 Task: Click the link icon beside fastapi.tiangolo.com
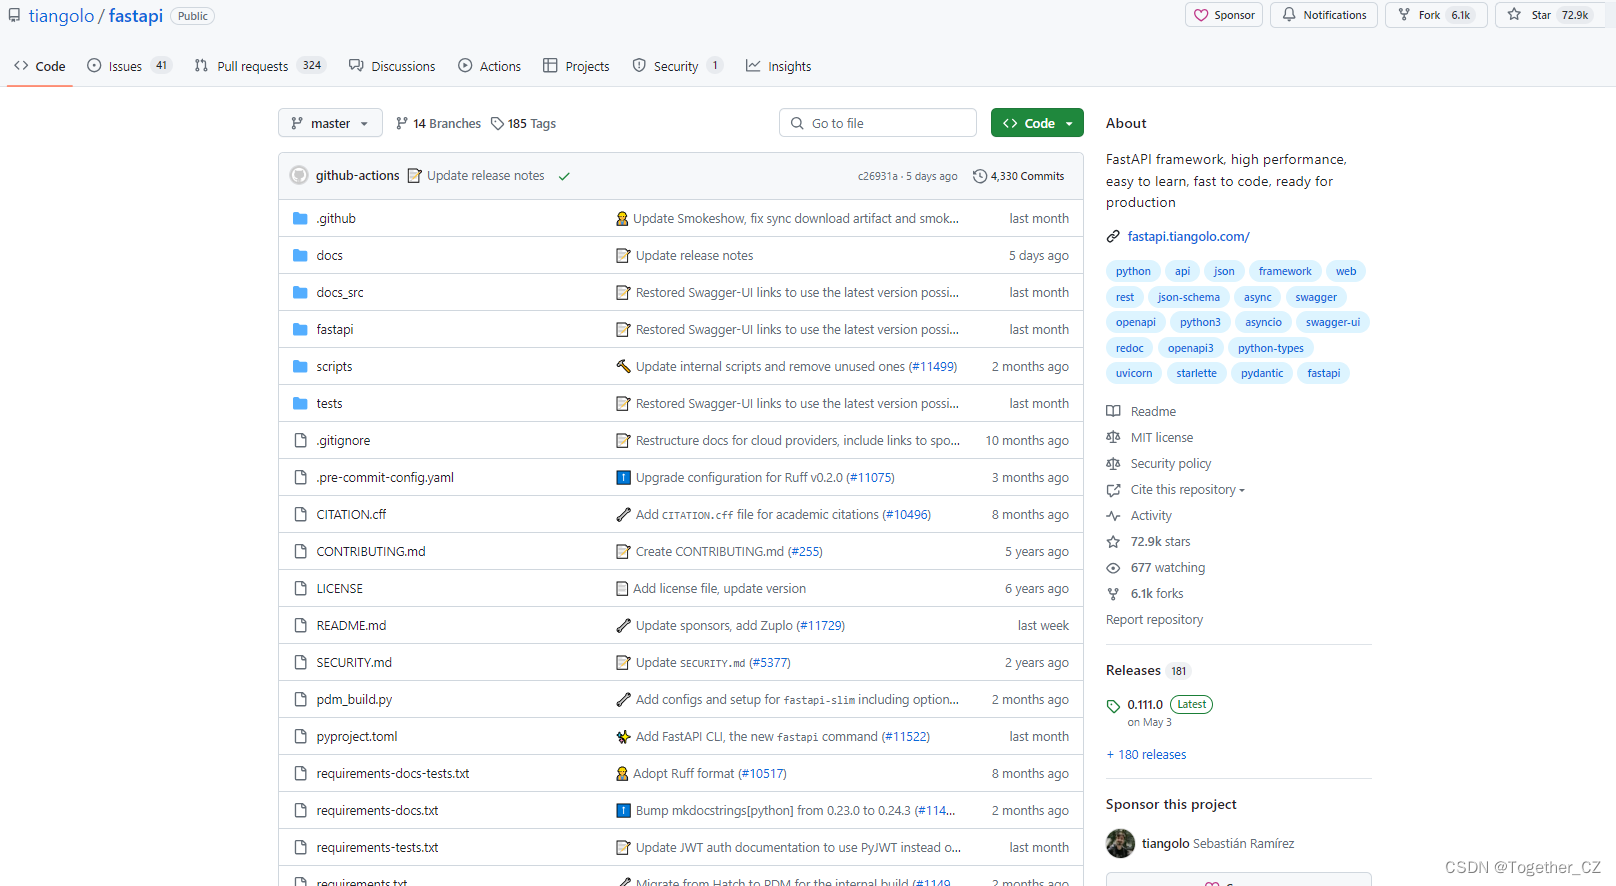point(1113,237)
